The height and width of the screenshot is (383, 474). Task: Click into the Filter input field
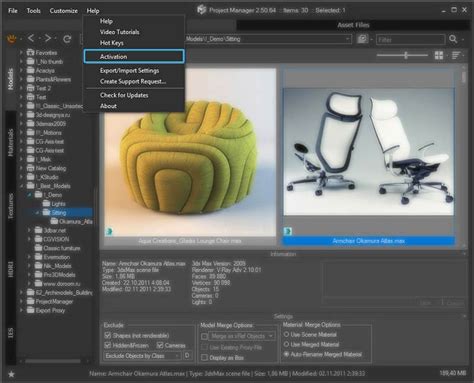click(411, 40)
